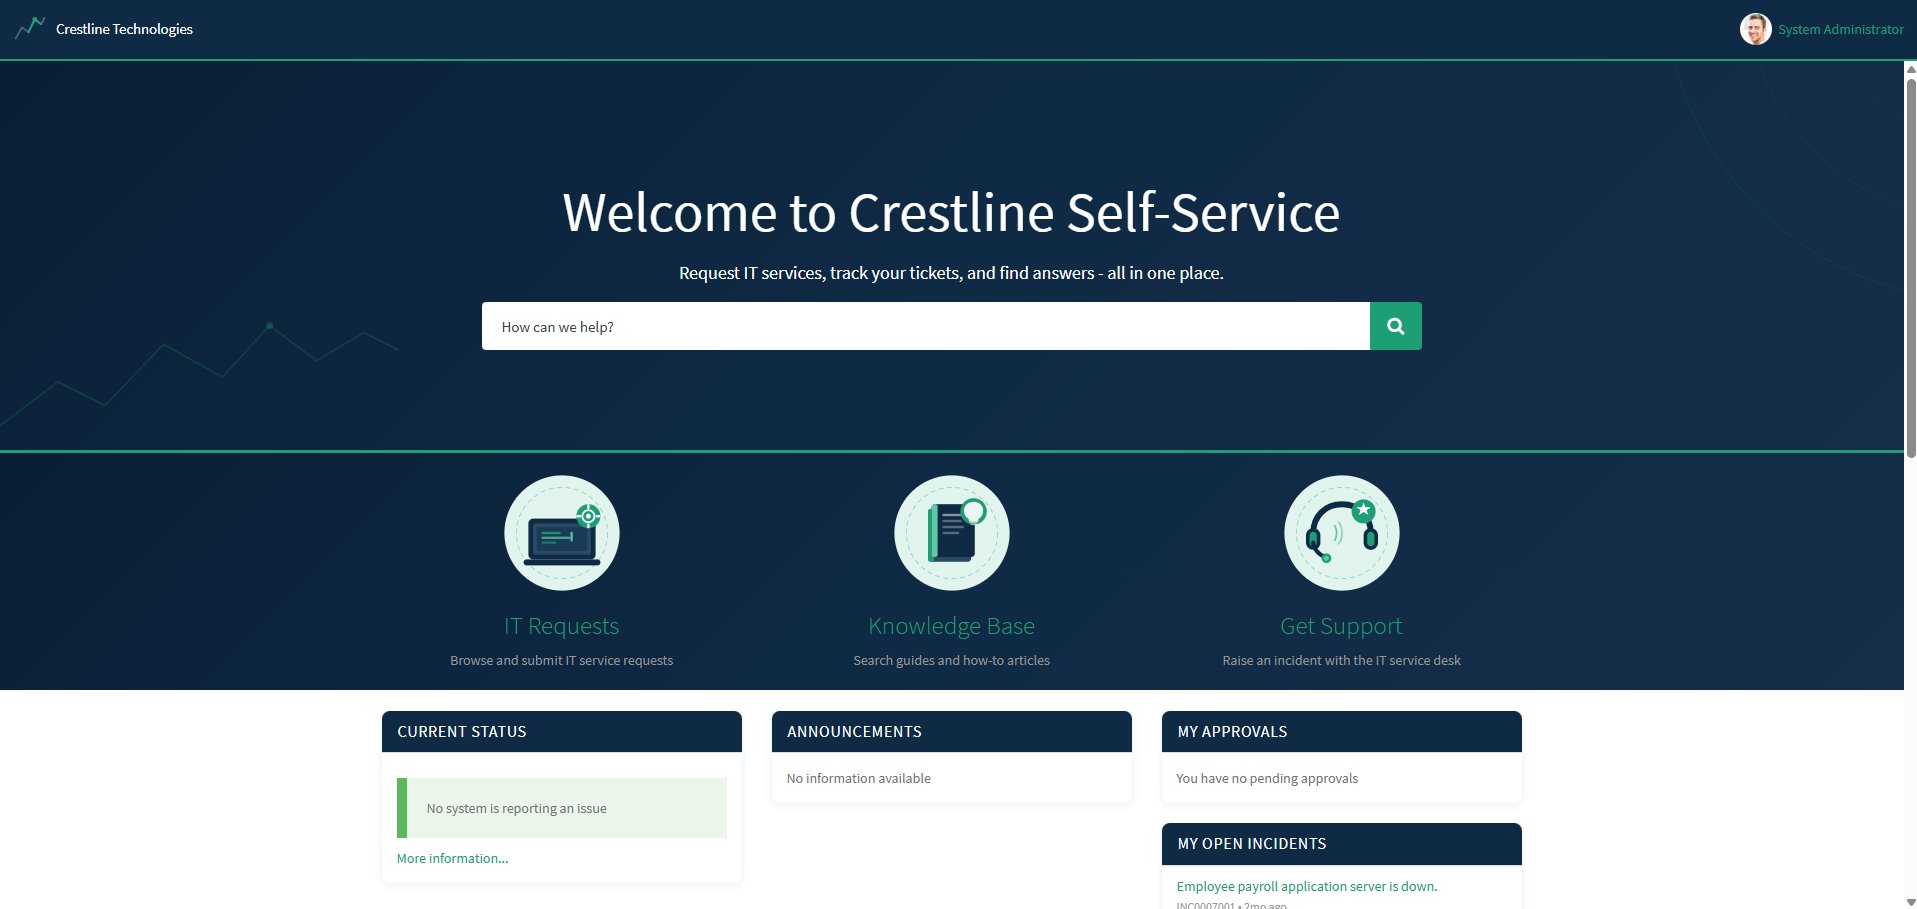This screenshot has height=909, width=1917.
Task: Focus the 'How can we help?' search field
Action: 926,326
